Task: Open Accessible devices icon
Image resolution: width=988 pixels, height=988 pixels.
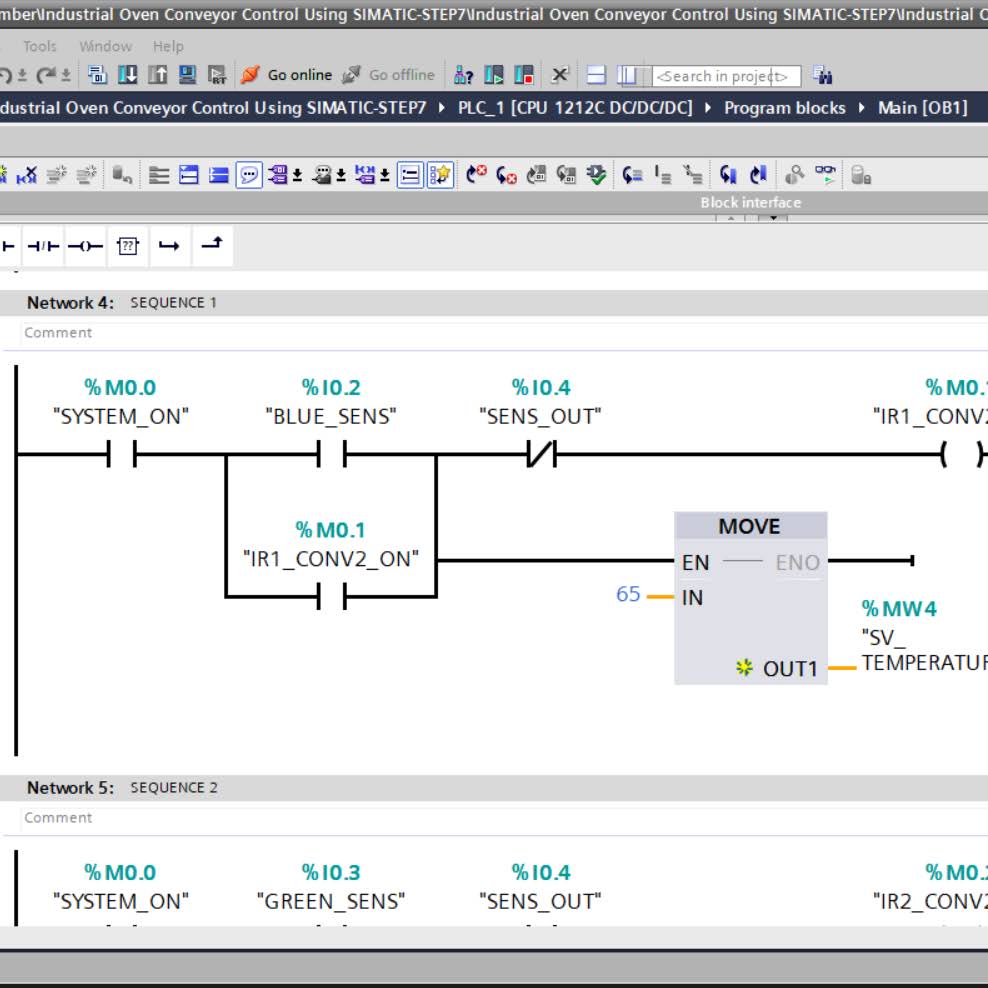Action: pos(463,76)
